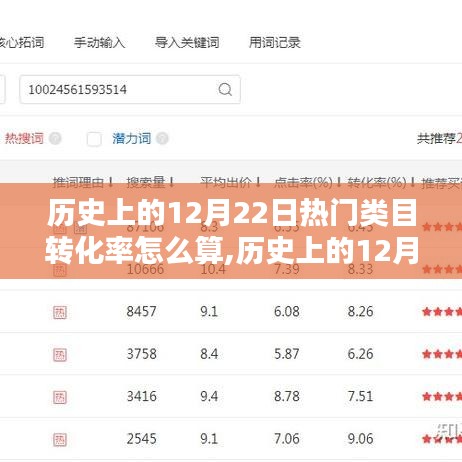Image resolution: width=462 pixels, height=462 pixels.
Task: Click search volume value 3416
Action: (x=142, y=396)
